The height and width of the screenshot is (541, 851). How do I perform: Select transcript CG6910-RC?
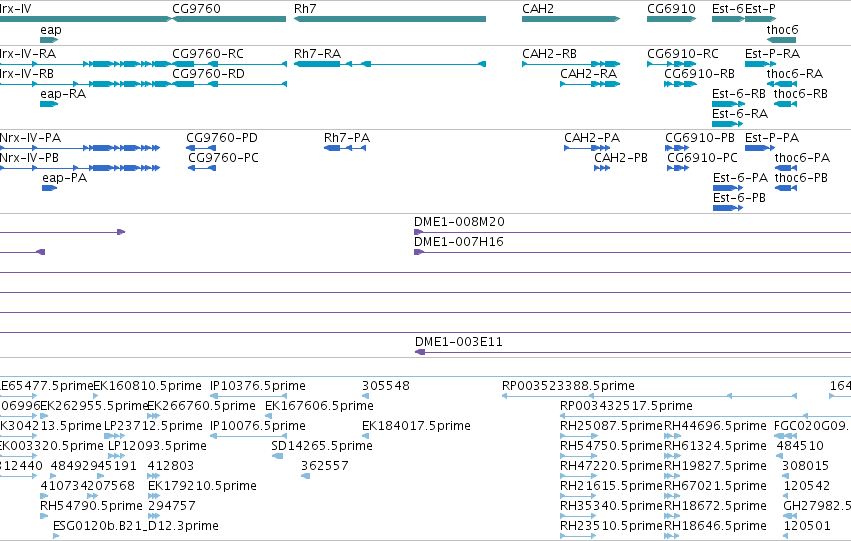671,64
